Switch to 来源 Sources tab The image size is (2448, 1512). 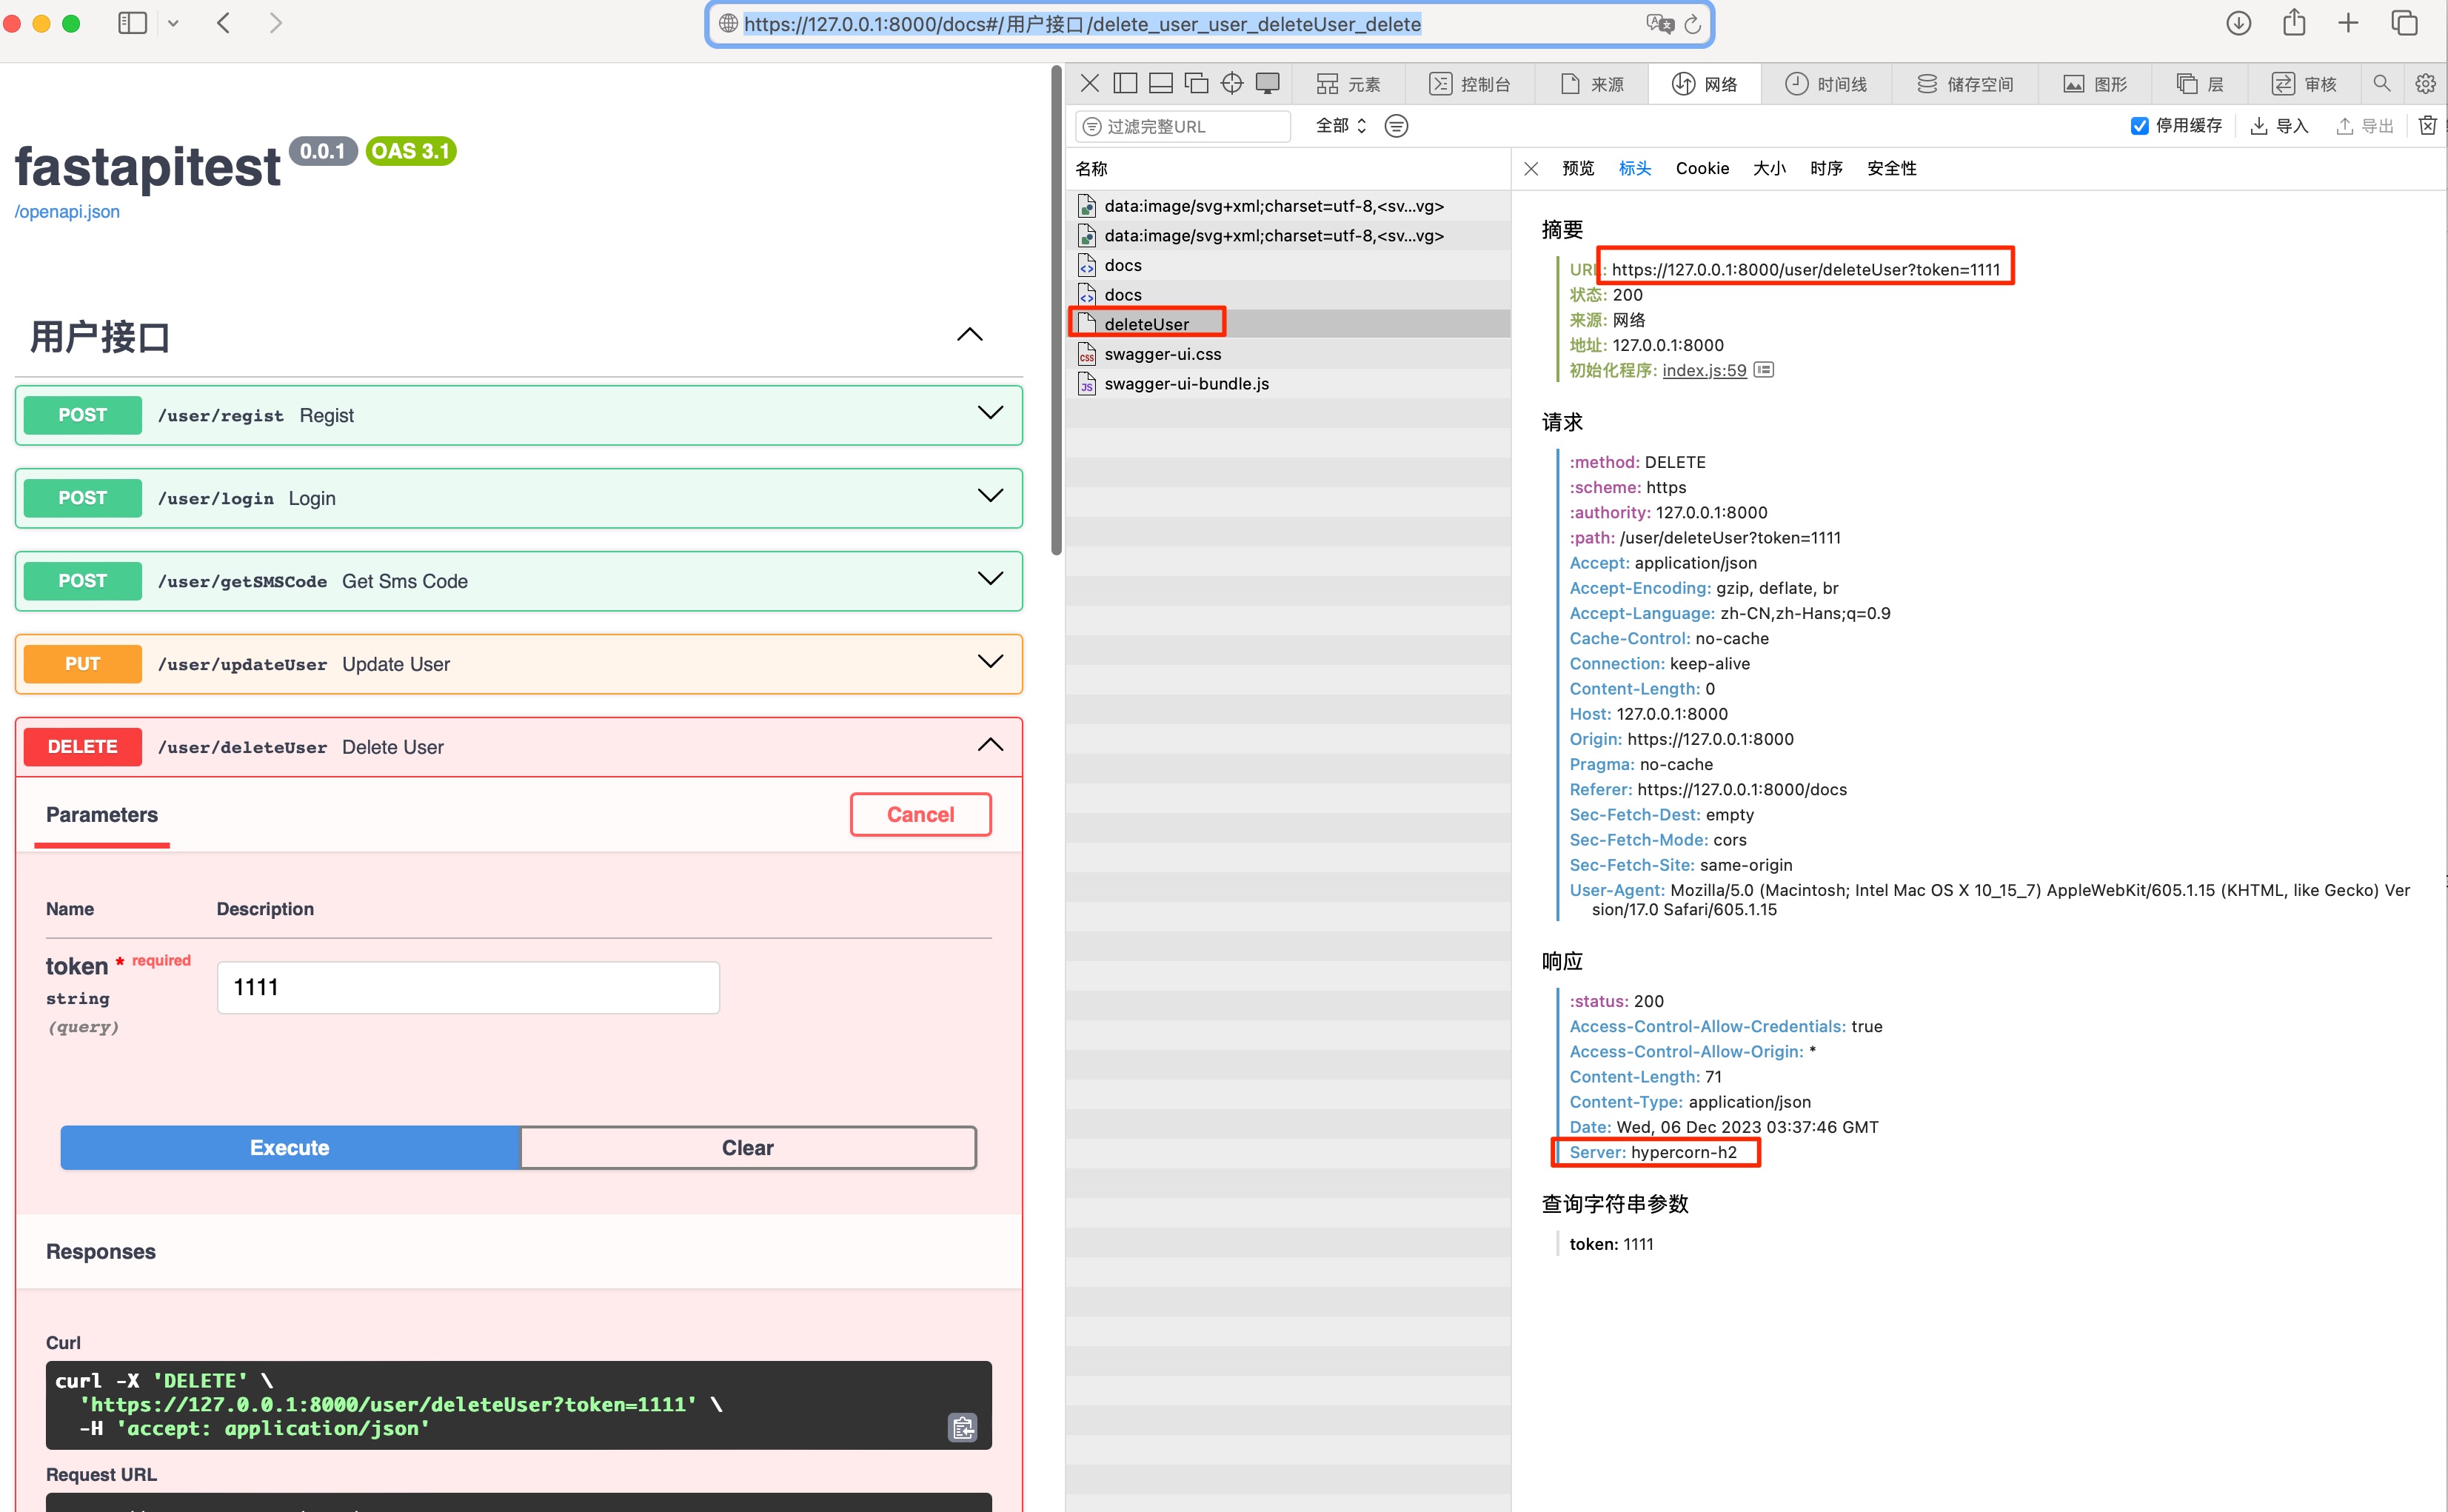1591,84
